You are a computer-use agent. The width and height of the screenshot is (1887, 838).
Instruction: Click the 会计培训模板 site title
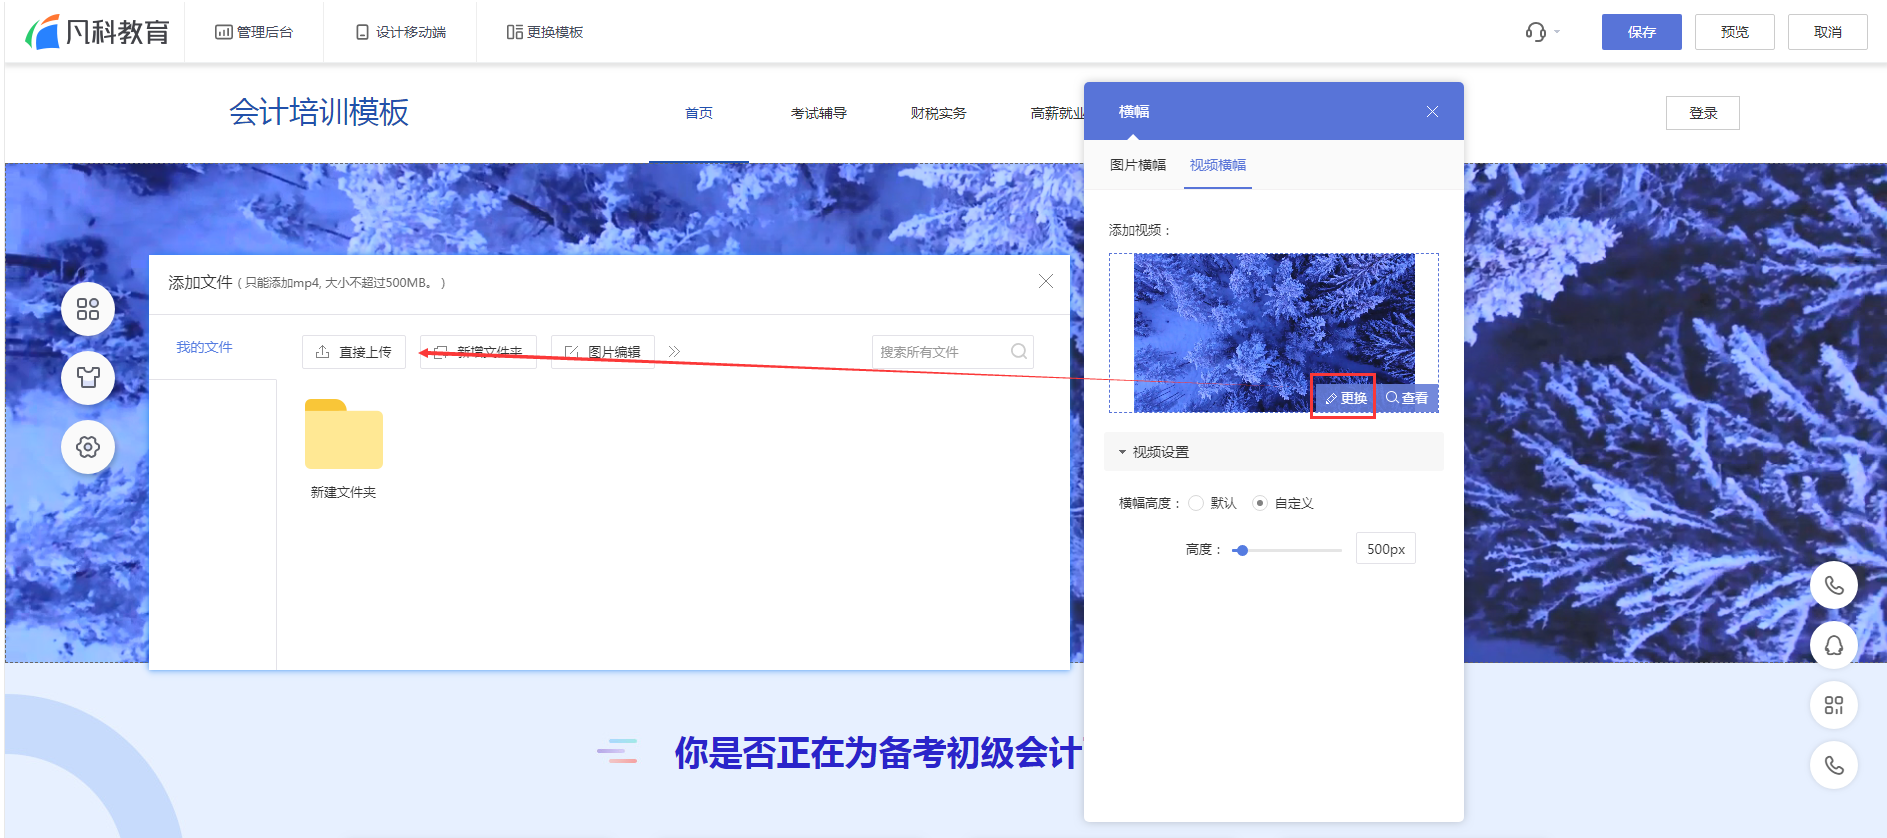point(319,112)
